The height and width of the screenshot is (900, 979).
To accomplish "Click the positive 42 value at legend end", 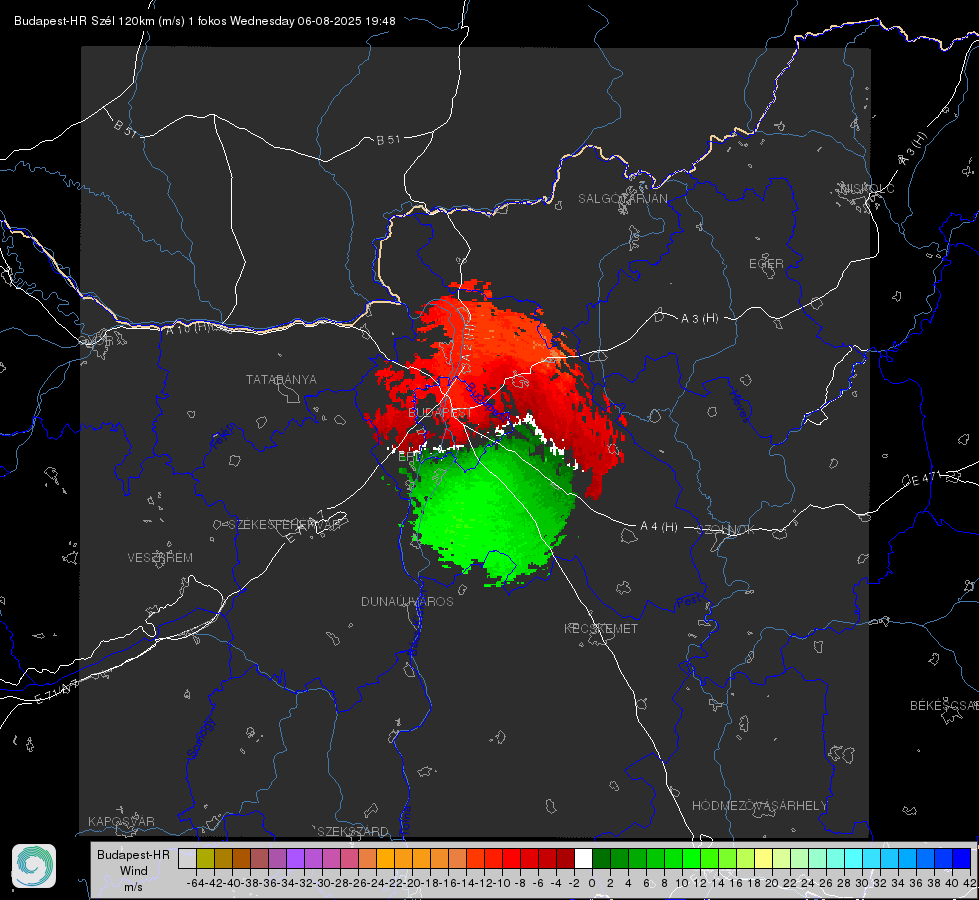I will pos(969,883).
